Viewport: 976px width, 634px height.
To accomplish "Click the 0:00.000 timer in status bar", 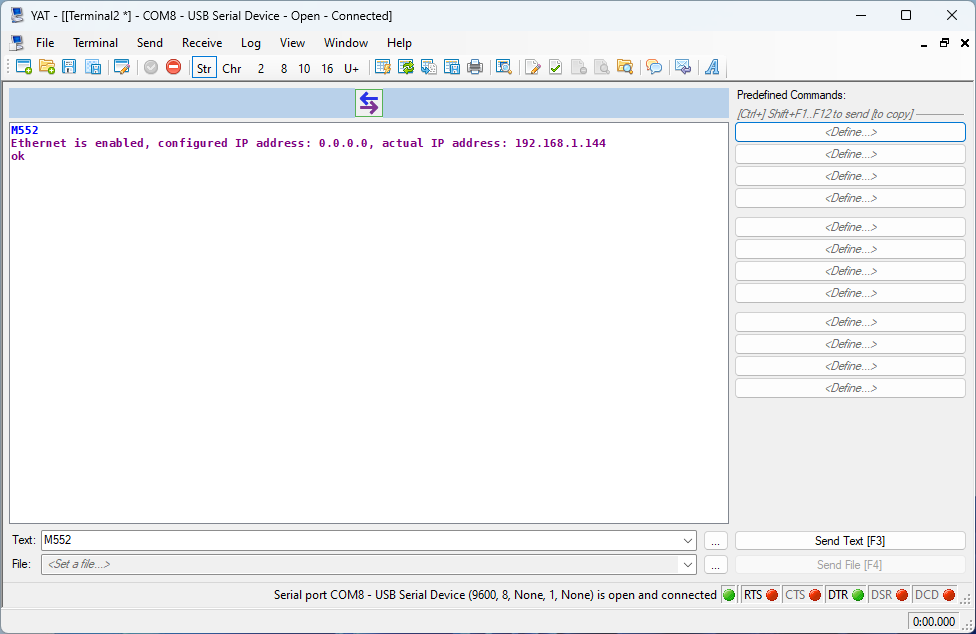I will 934,622.
